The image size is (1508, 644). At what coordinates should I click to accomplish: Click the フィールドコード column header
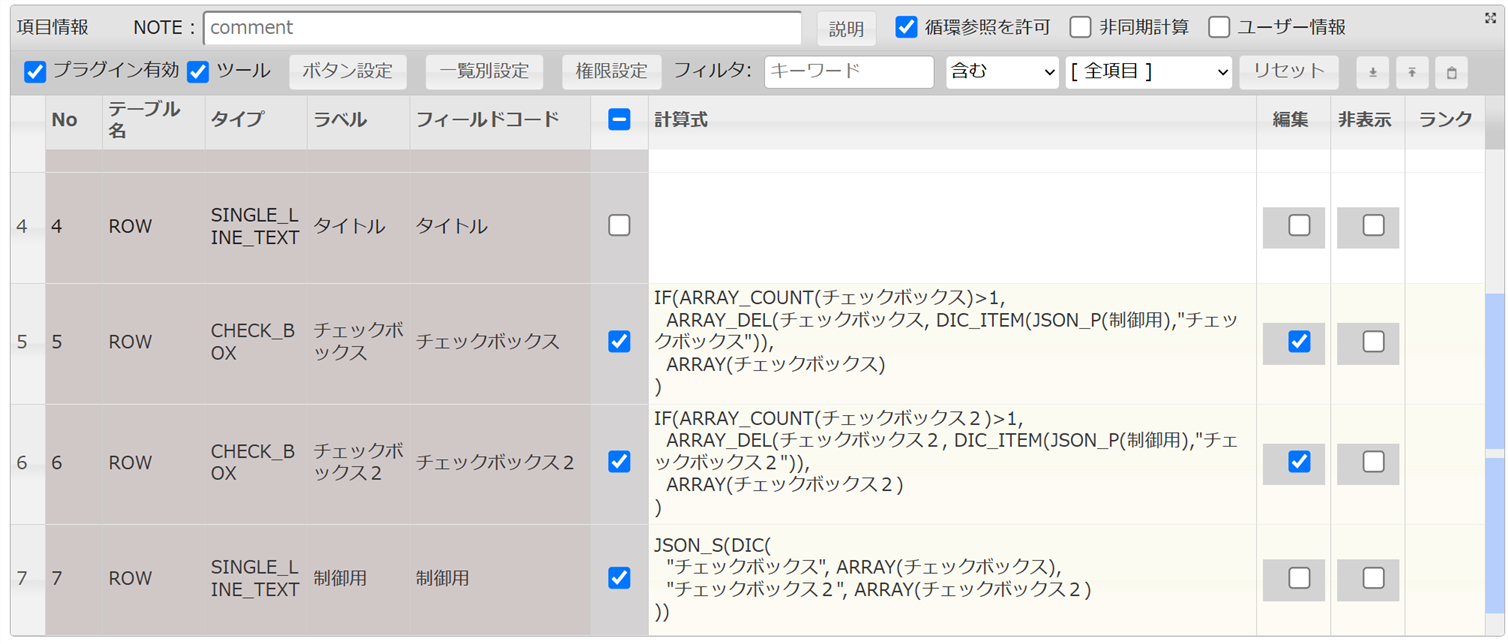(500, 121)
